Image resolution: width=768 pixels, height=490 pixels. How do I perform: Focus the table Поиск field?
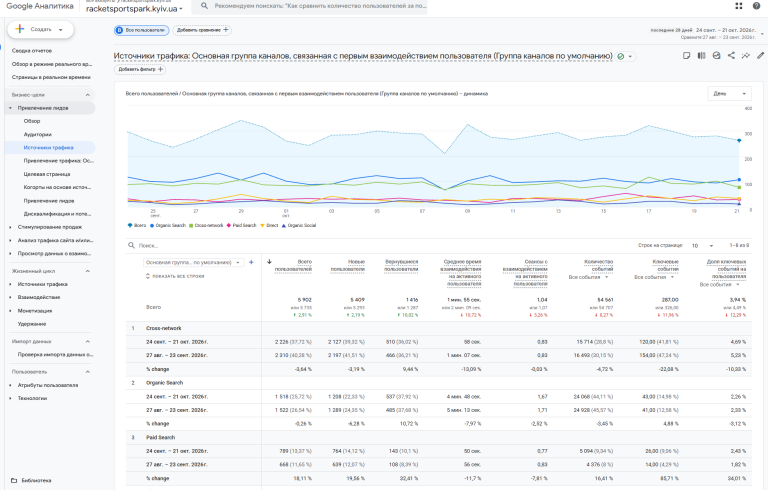[x=148, y=245]
